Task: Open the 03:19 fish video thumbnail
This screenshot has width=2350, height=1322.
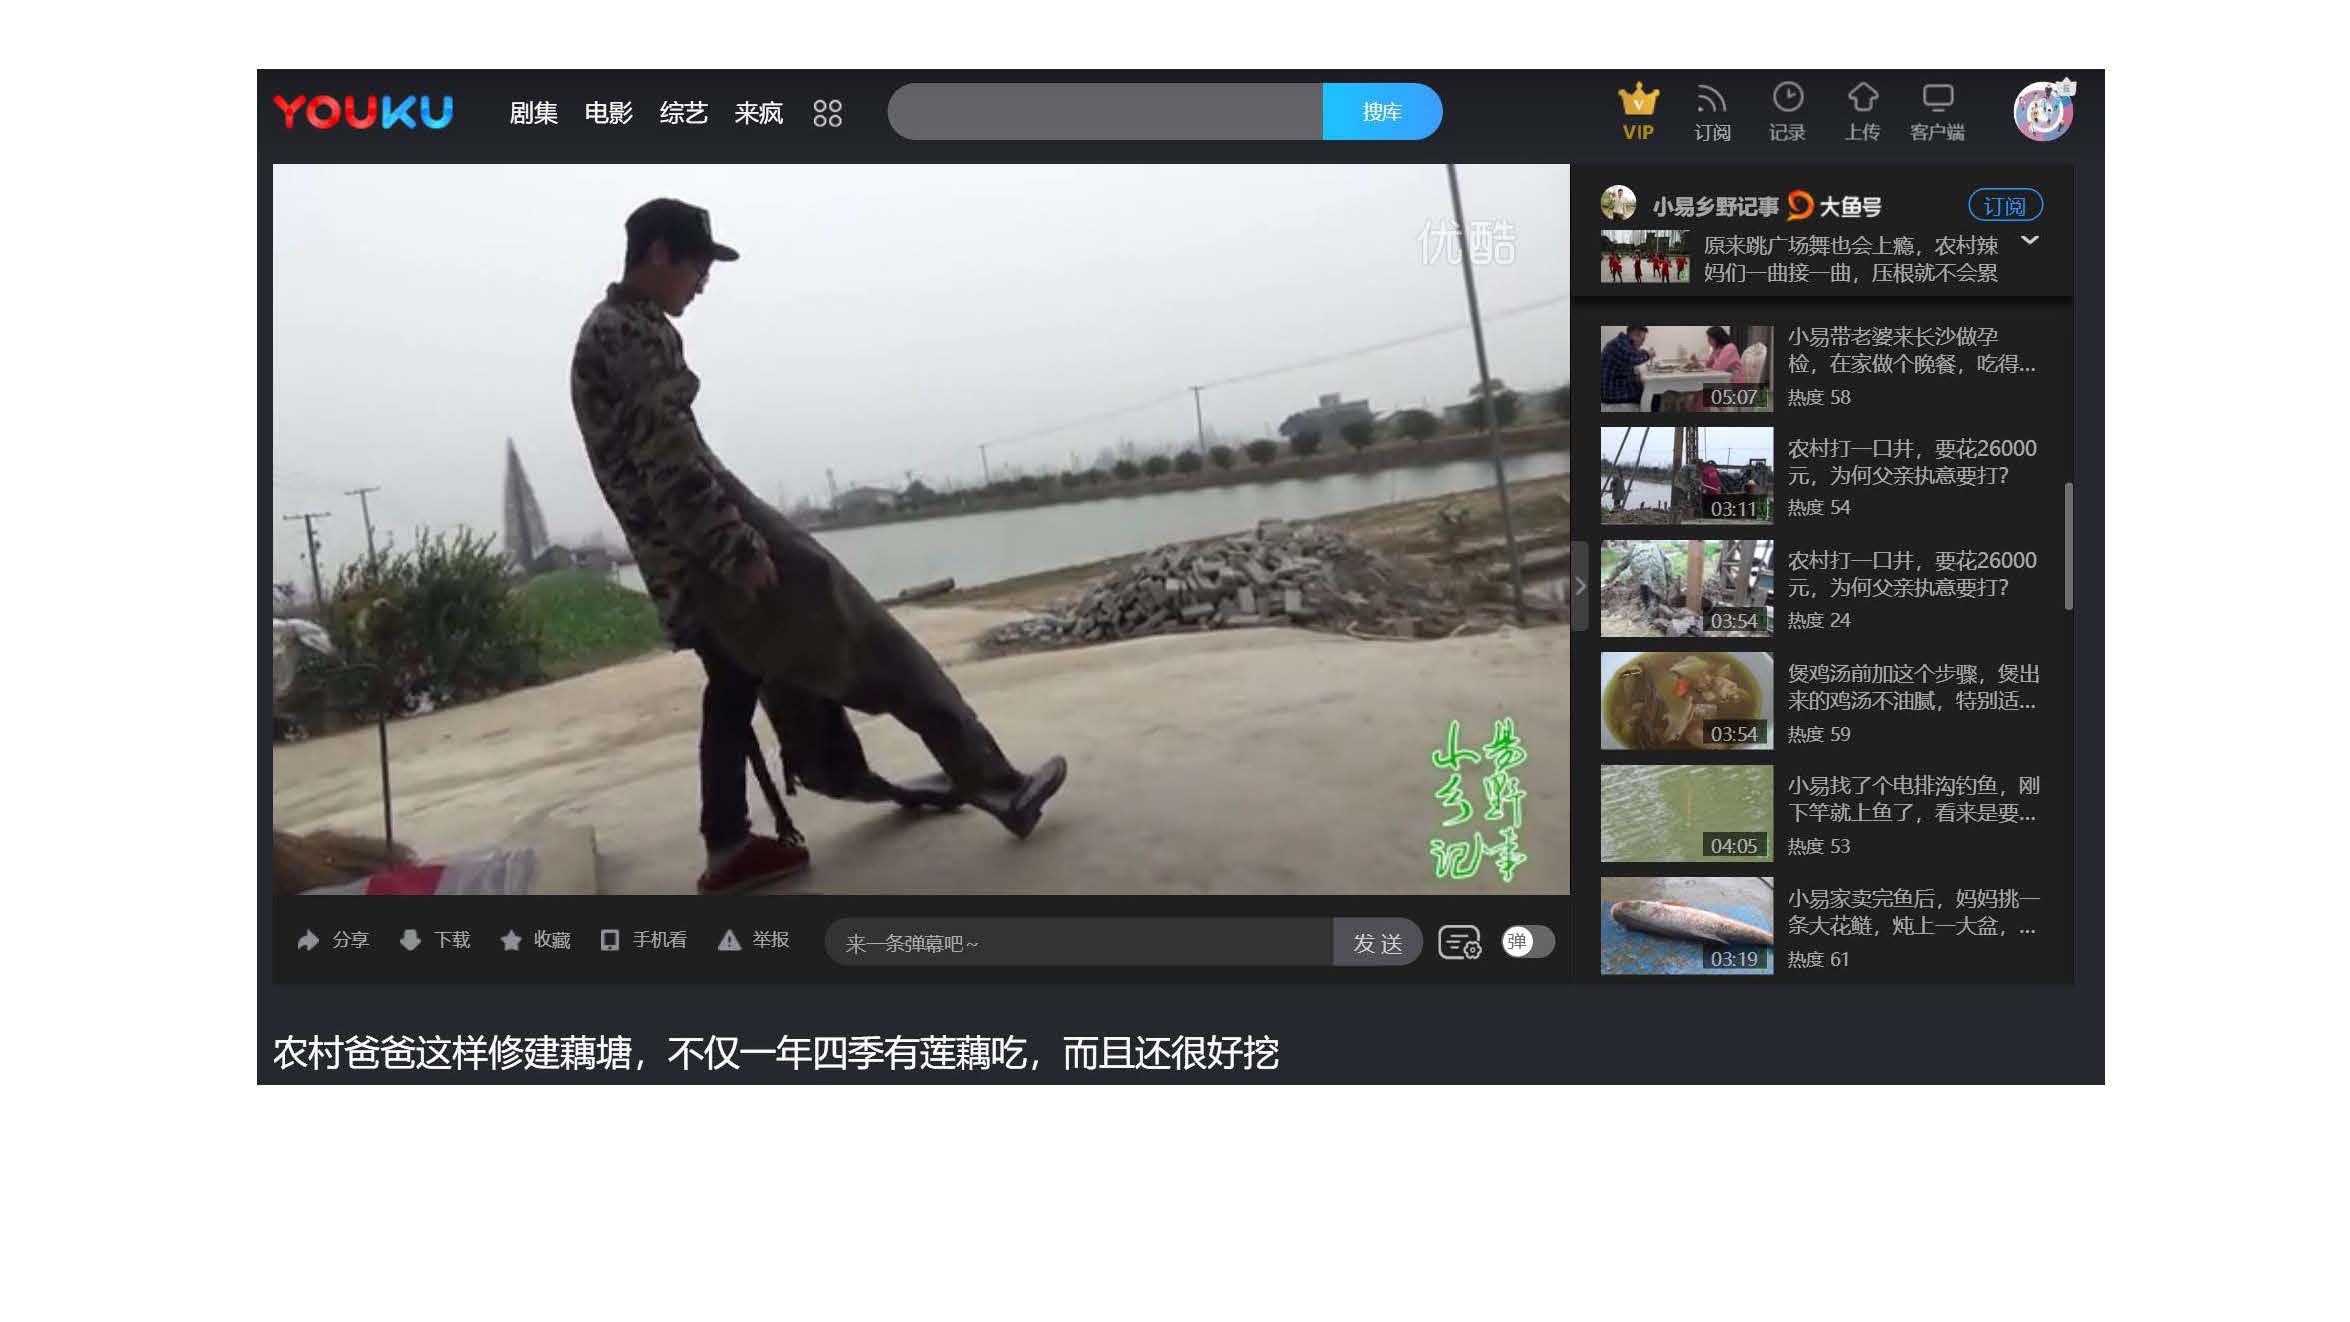Action: [x=1686, y=926]
